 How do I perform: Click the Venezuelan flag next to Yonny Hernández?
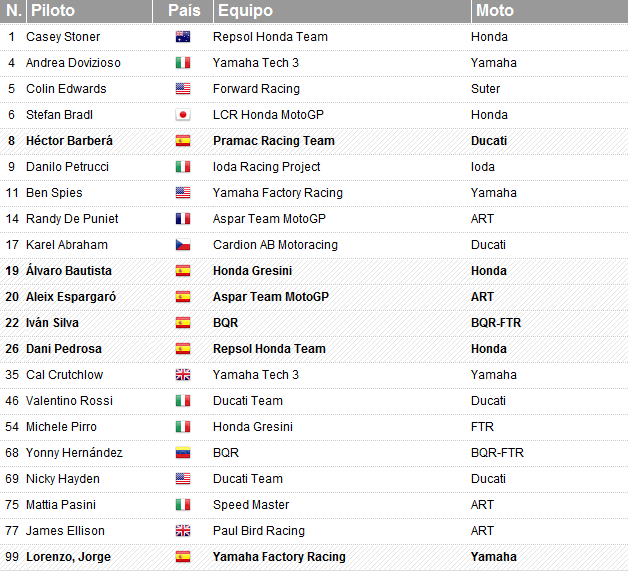click(x=183, y=453)
